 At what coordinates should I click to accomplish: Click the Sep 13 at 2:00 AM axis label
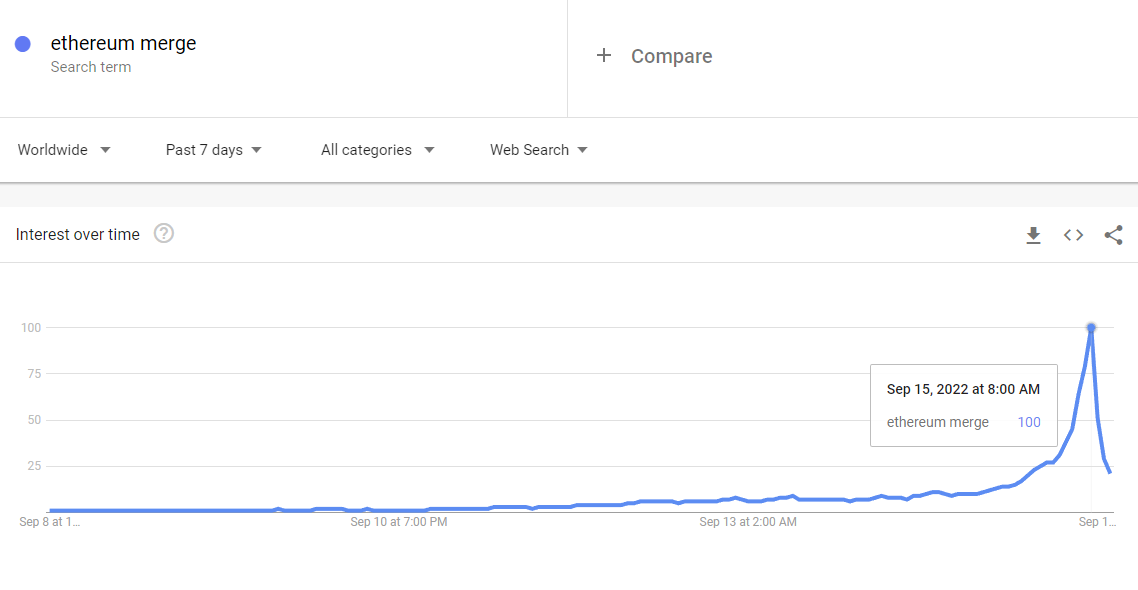pyautogui.click(x=748, y=522)
